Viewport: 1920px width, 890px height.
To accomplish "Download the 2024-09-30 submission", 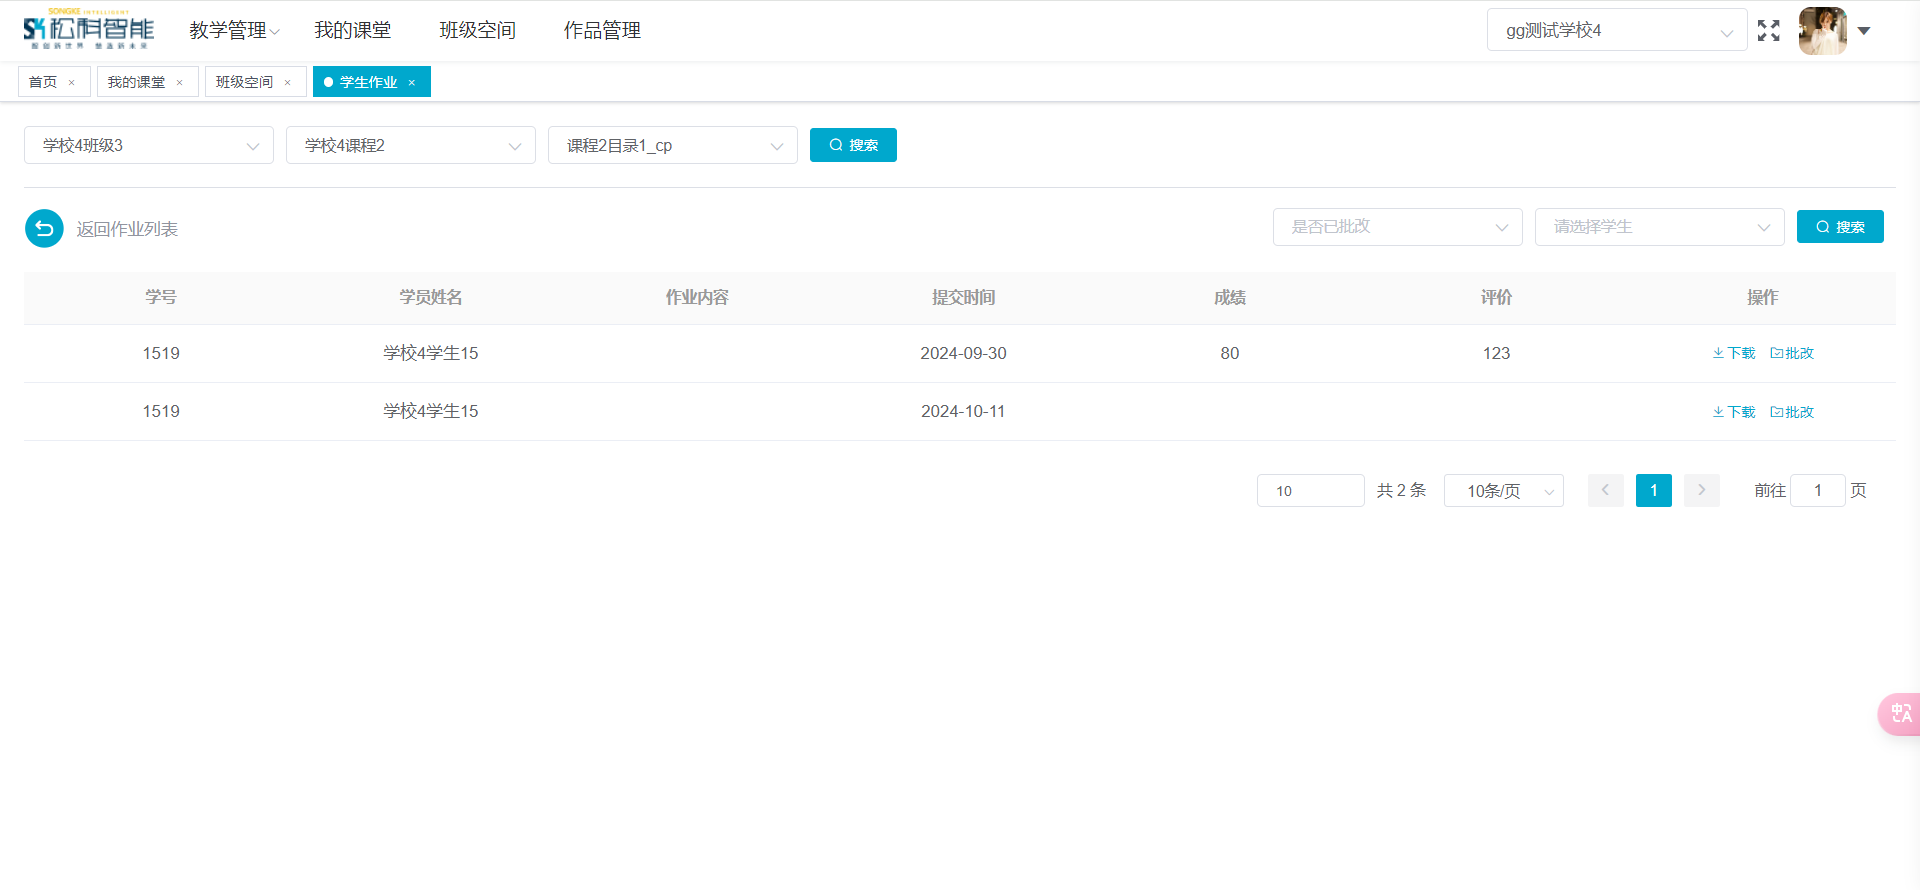I will pyautogui.click(x=1734, y=353).
